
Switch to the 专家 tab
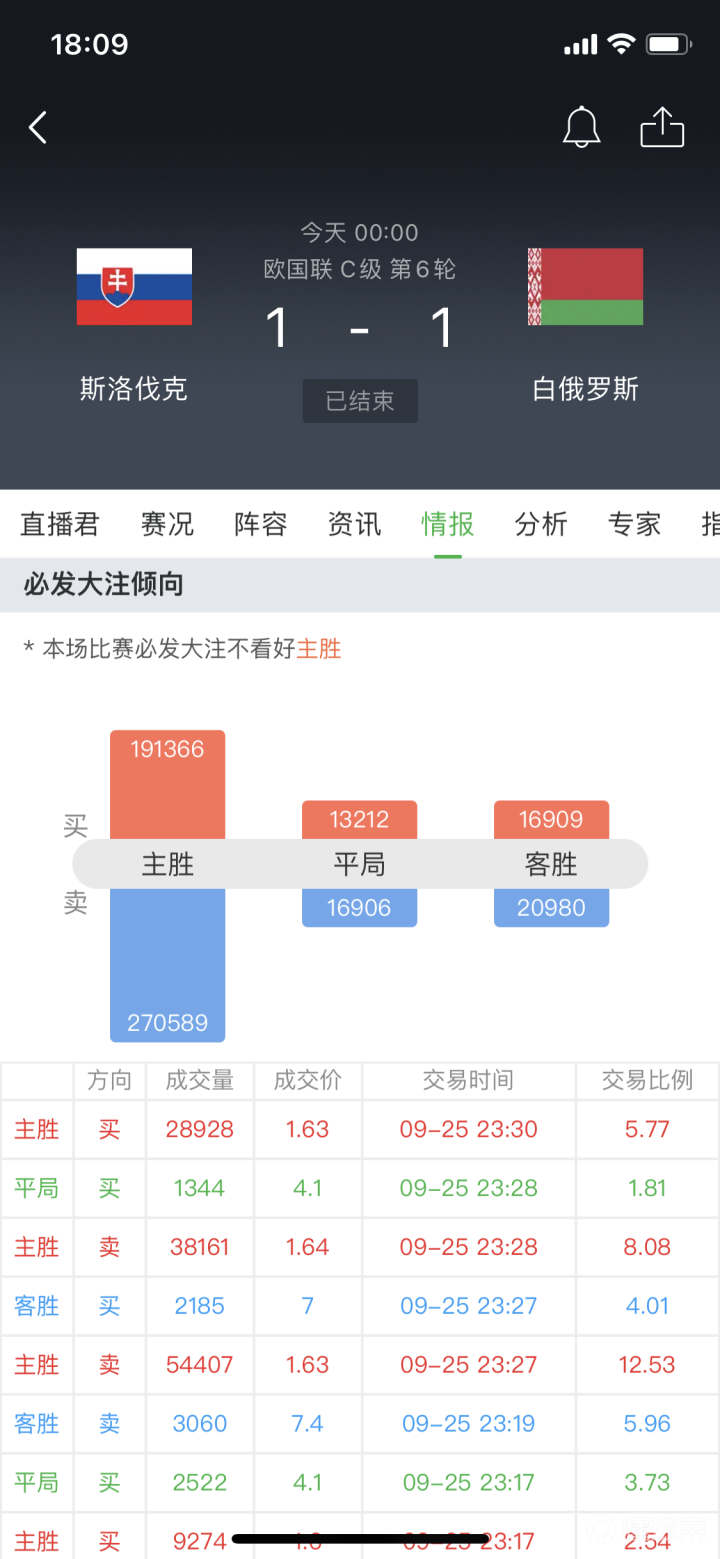pos(634,524)
